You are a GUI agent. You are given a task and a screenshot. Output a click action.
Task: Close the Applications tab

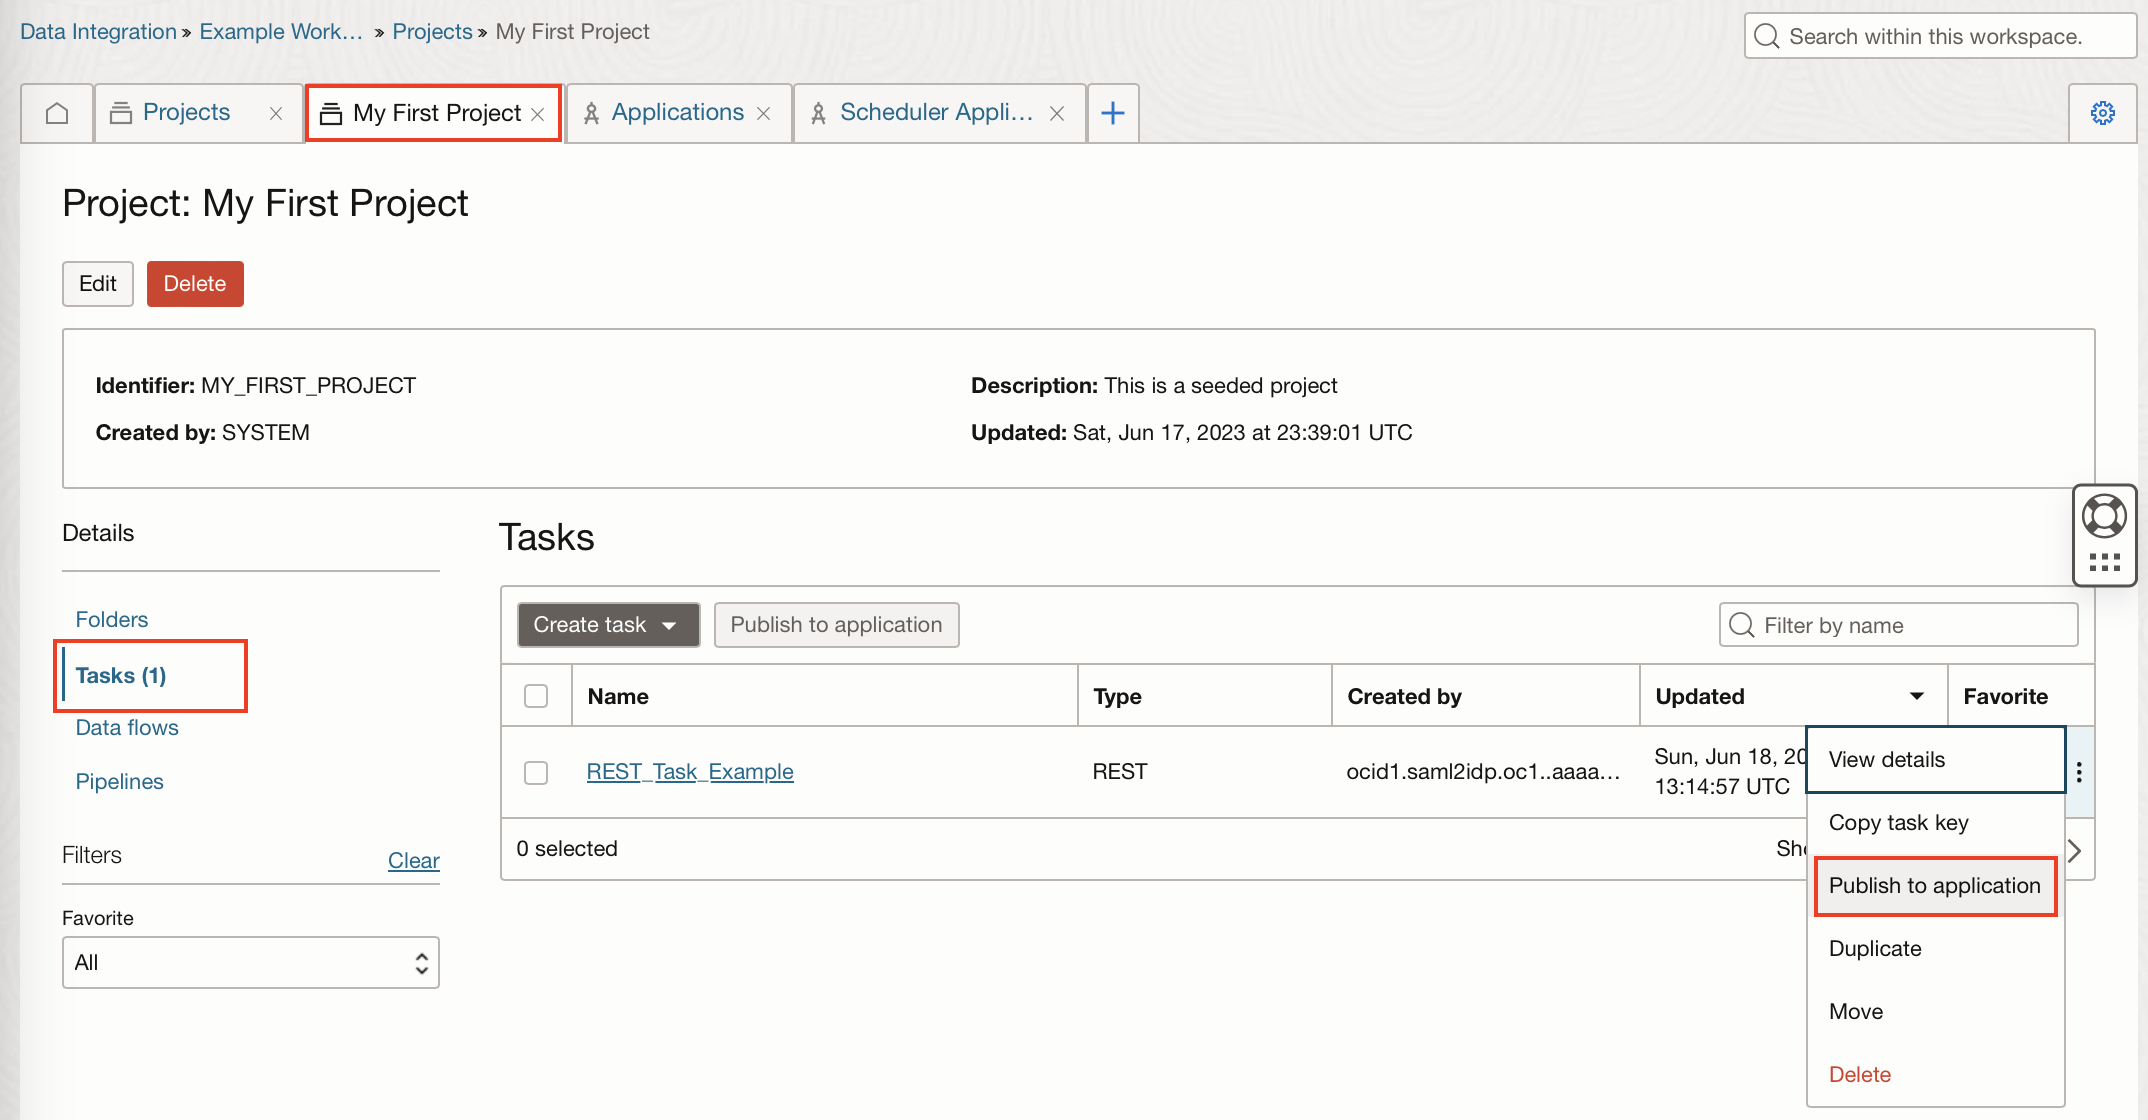pos(764,114)
